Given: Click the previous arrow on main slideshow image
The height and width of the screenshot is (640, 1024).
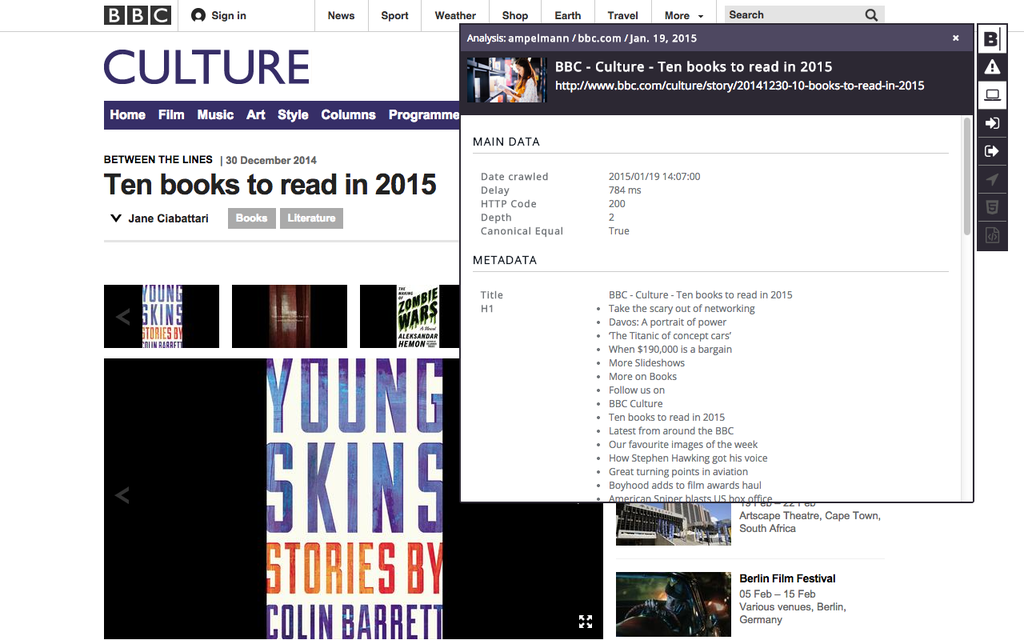Looking at the screenshot, I should click(x=122, y=495).
